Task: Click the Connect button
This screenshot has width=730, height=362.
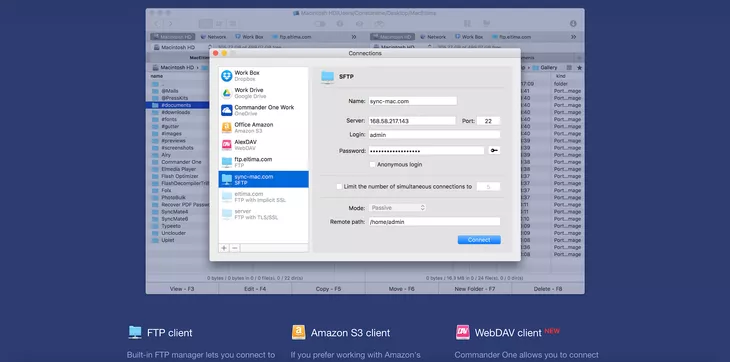Action: 479,240
